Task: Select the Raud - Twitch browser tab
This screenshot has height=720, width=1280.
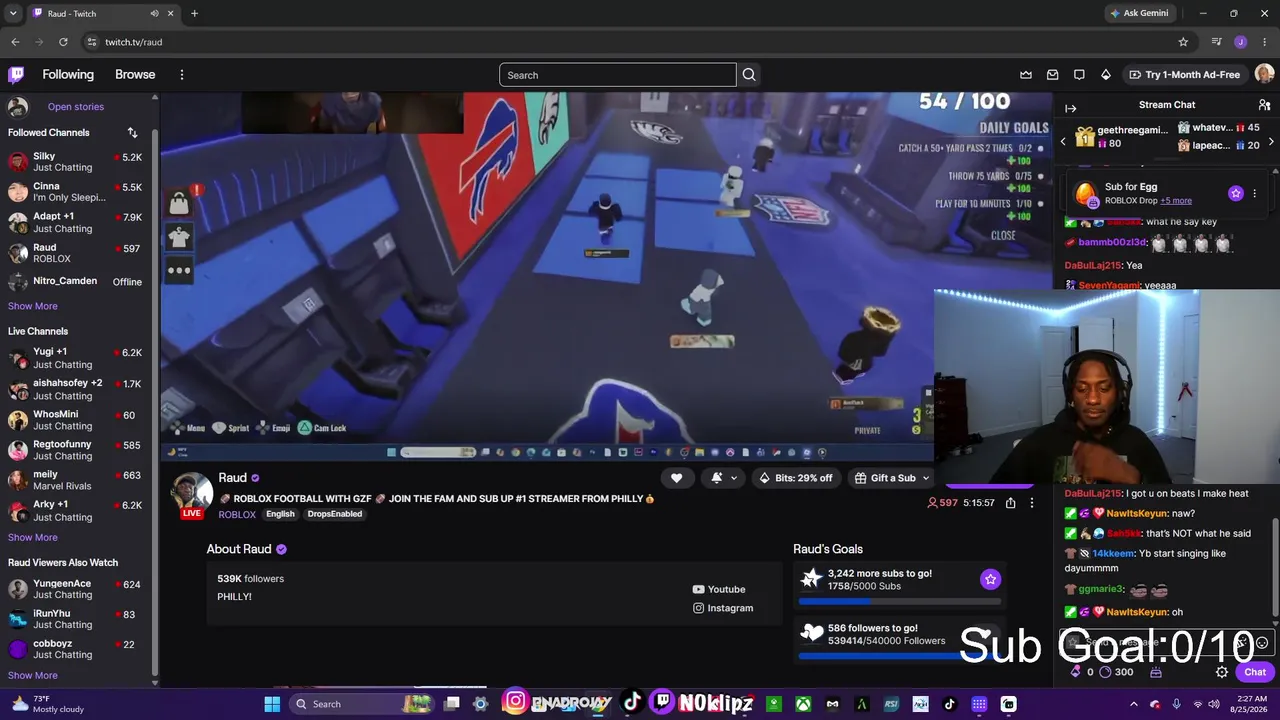Action: 103,13
